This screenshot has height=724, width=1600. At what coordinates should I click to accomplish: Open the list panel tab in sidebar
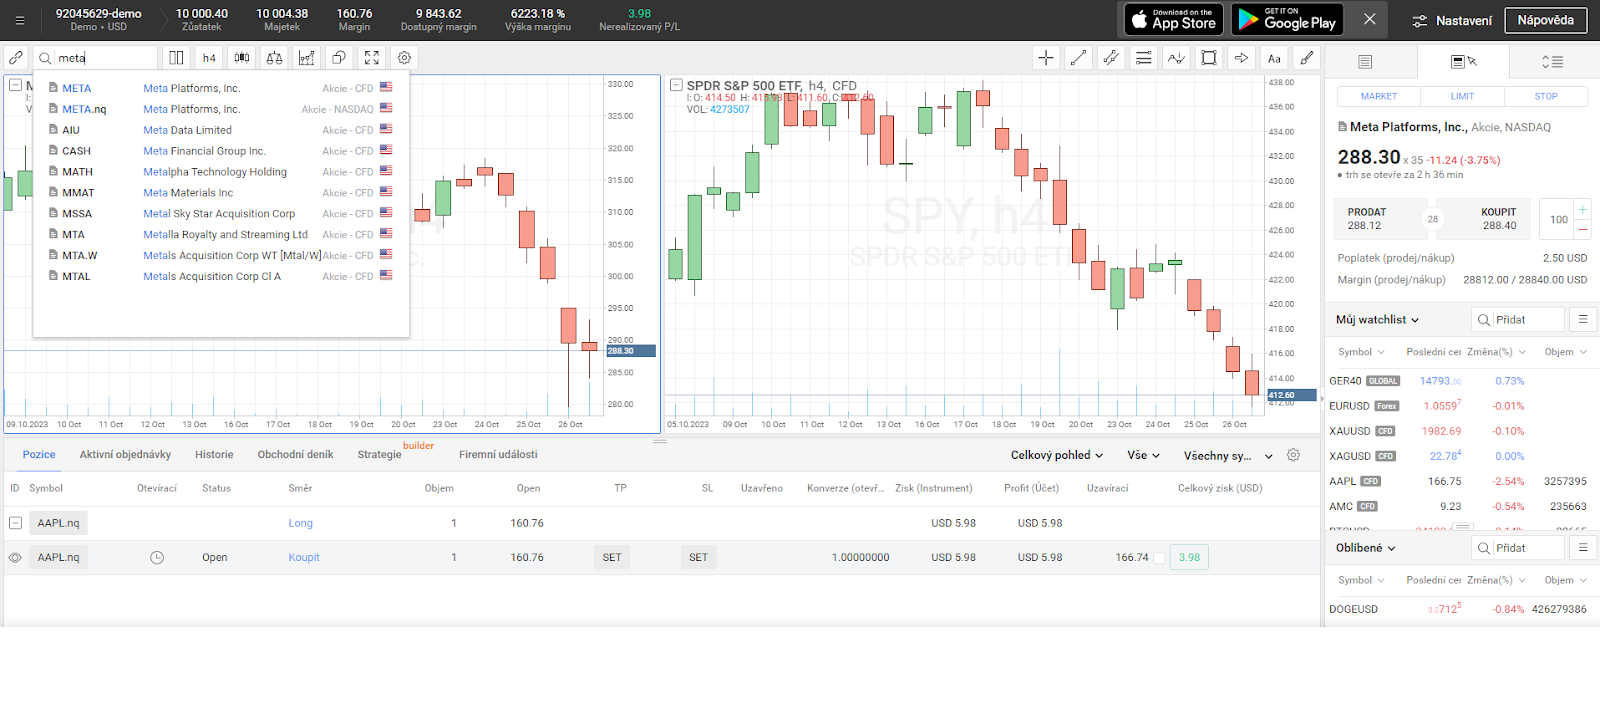pyautogui.click(x=1365, y=62)
